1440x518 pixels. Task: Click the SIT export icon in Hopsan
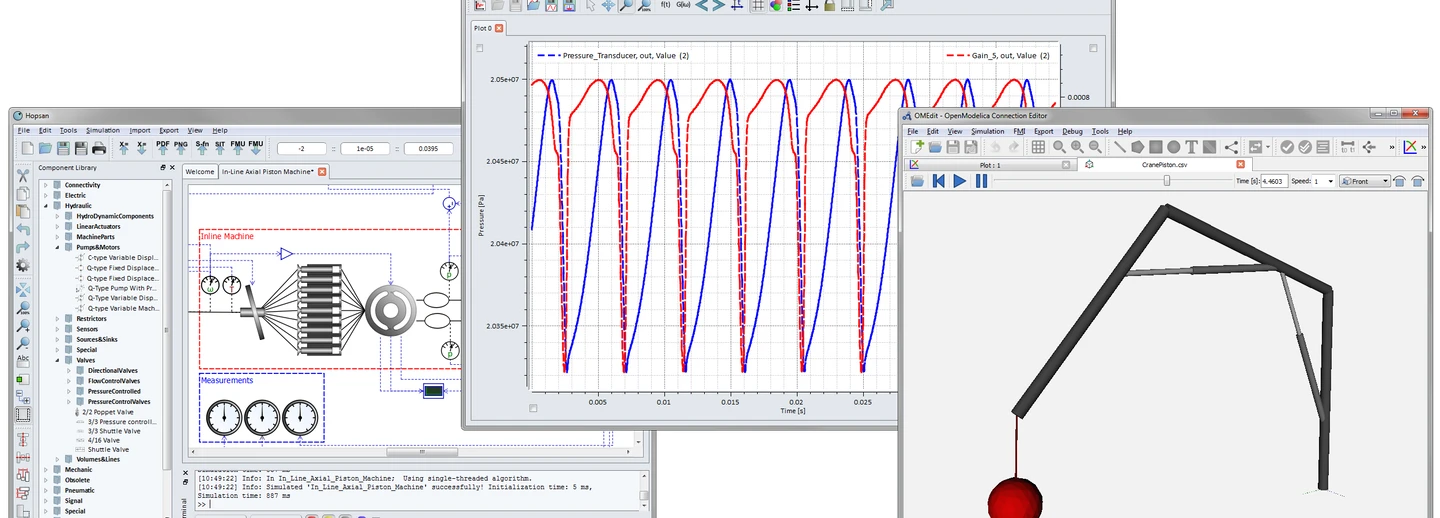tap(220, 147)
